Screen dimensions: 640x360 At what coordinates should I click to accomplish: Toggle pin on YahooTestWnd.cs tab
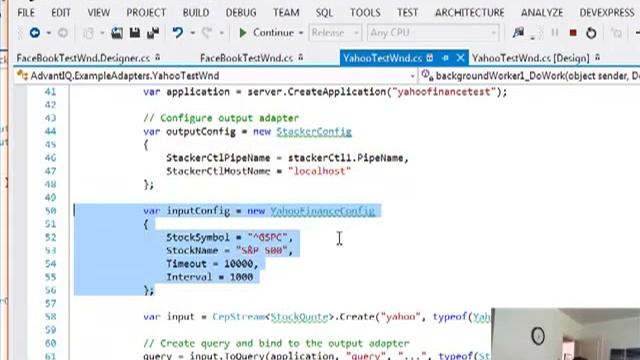(445, 58)
